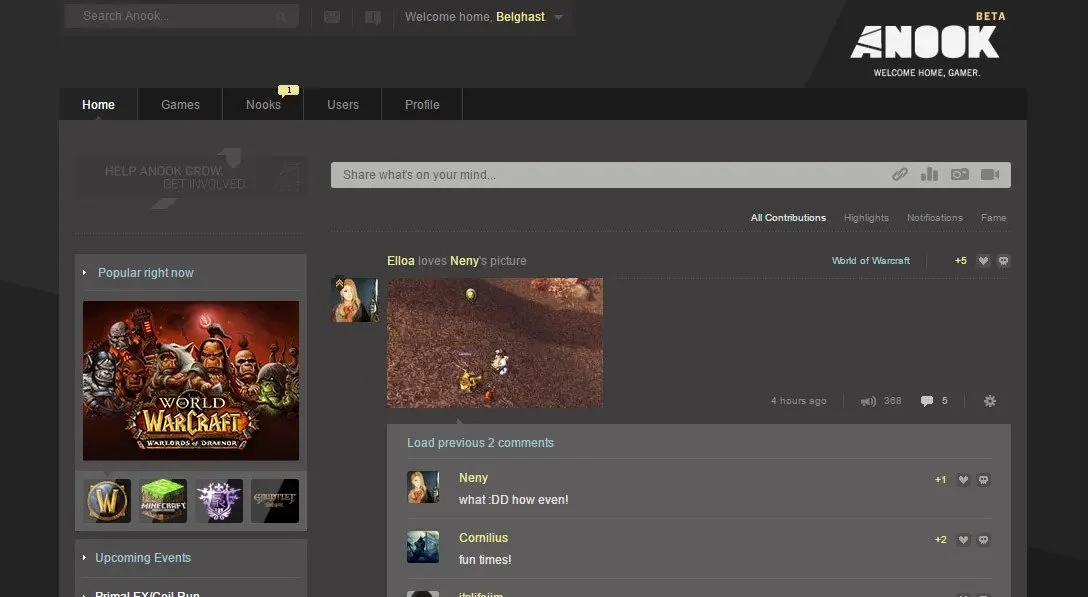Select the World of Warcraft W game icon
Image resolution: width=1088 pixels, height=597 pixels.
coord(108,501)
